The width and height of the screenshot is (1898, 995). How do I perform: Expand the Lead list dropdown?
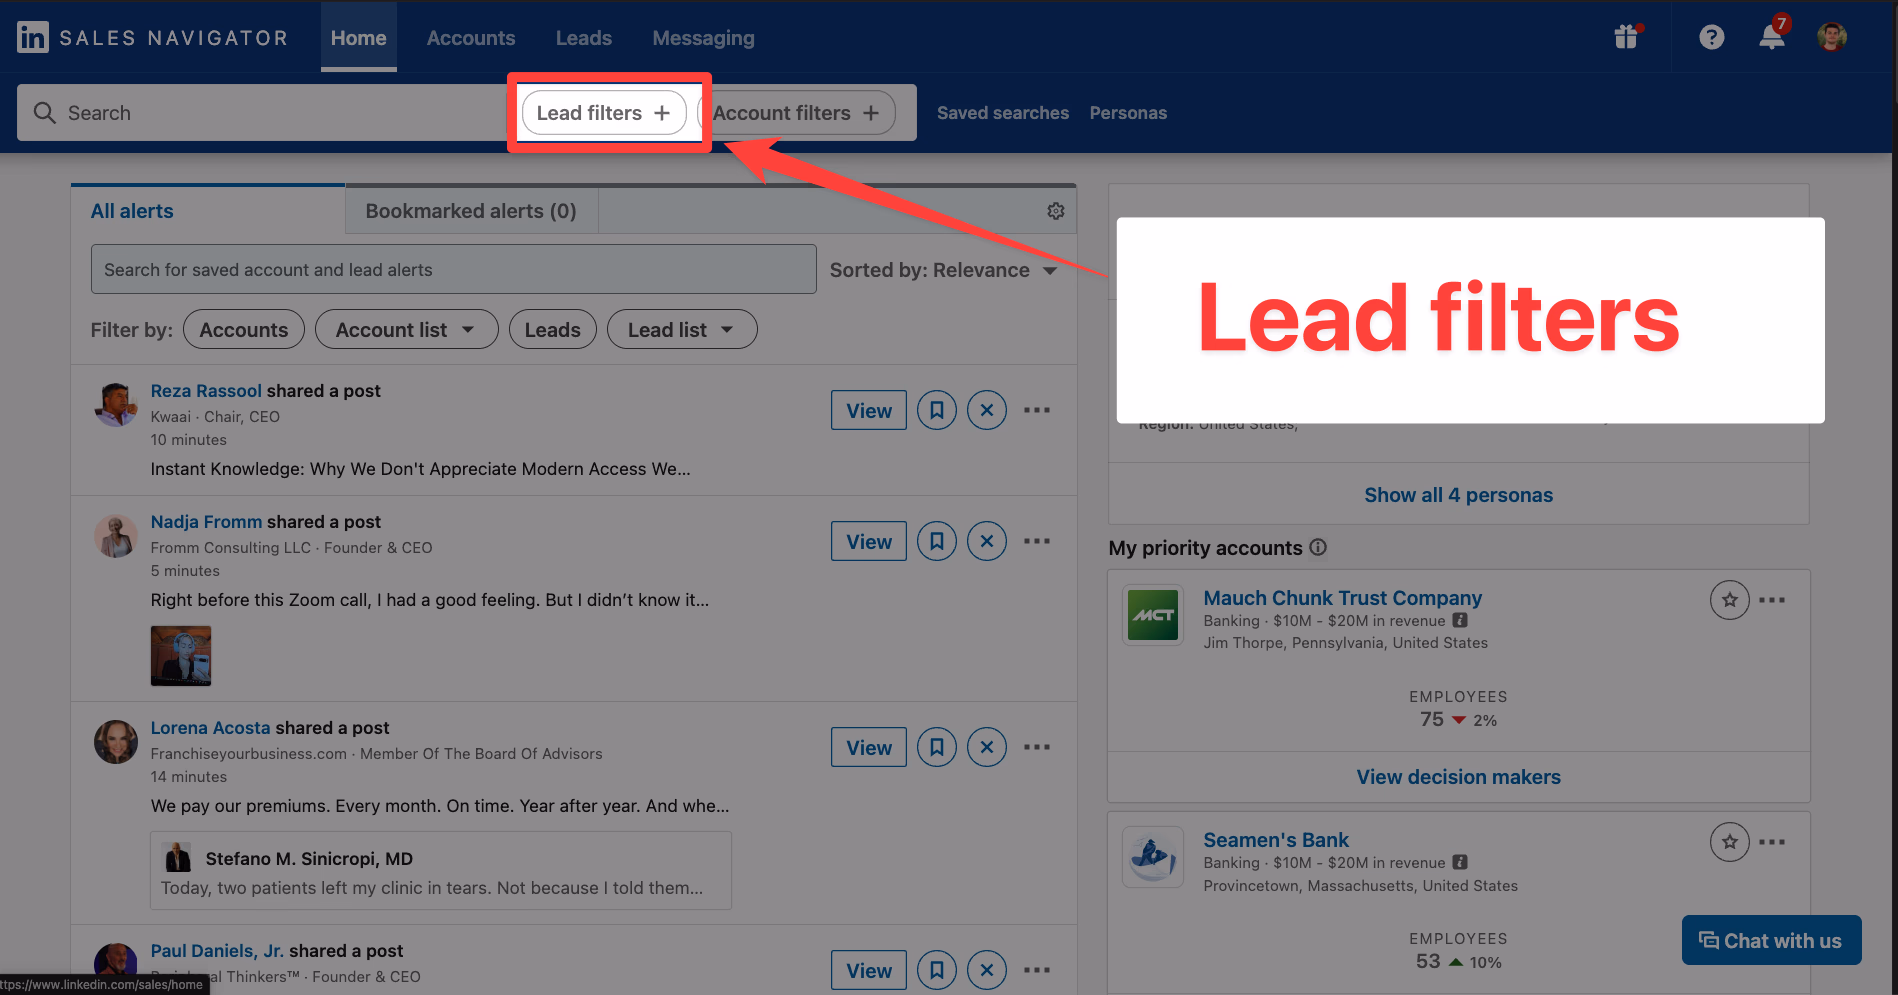click(682, 329)
